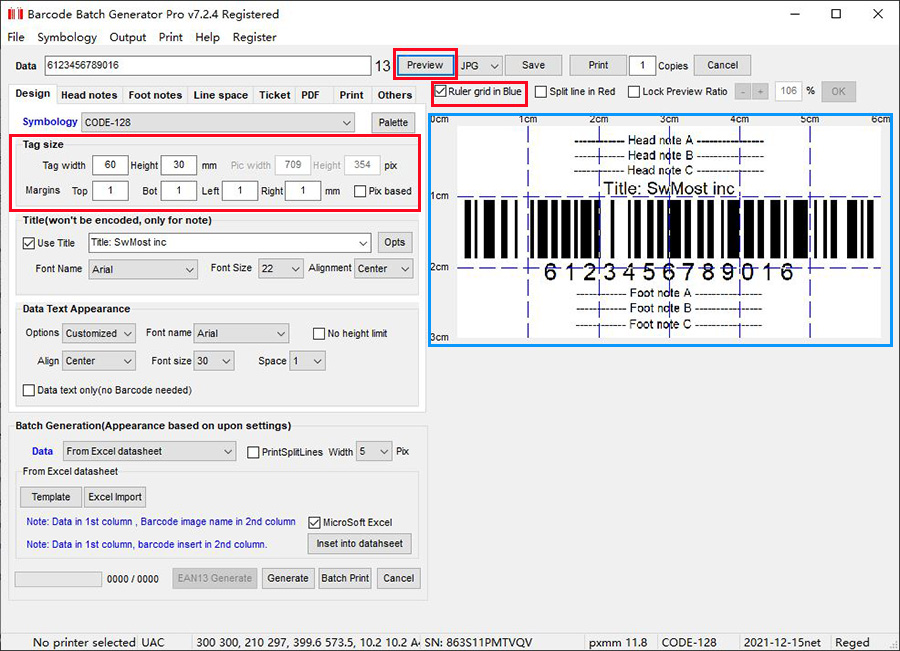900x651 pixels.
Task: Open Data Text Font name Arial dropdown
Action: 241,334
